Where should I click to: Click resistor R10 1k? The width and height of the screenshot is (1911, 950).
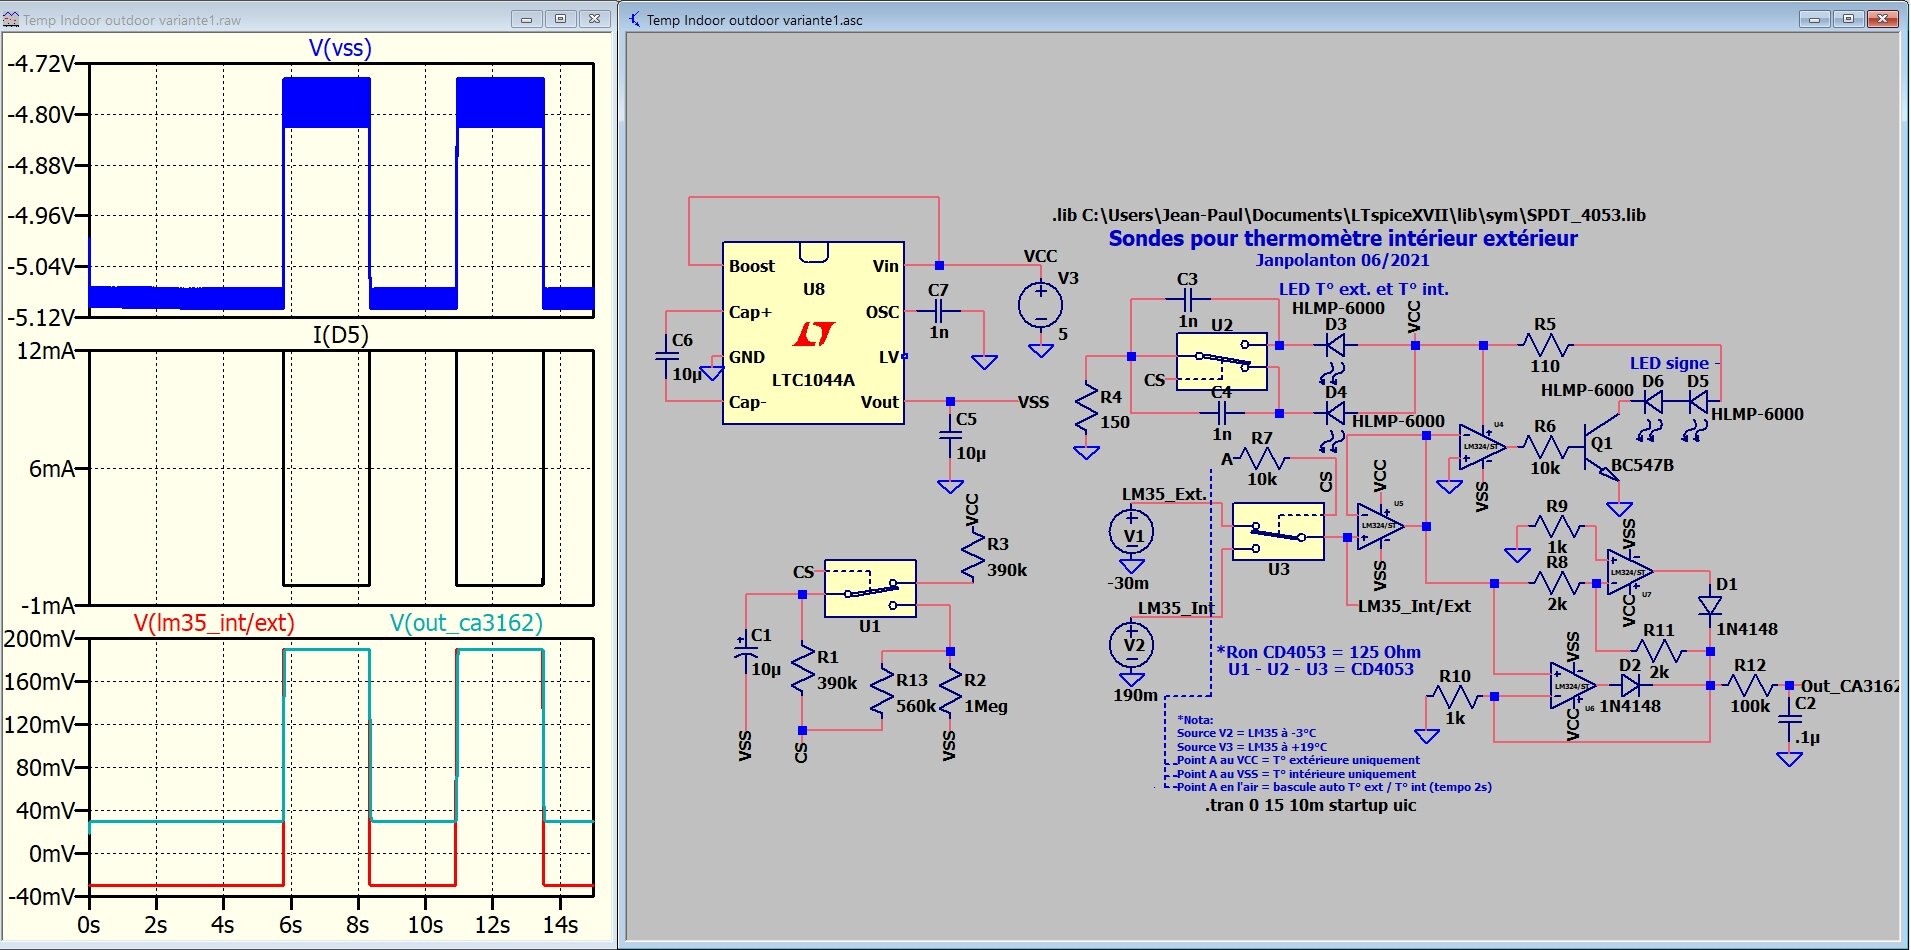pyautogui.click(x=1455, y=697)
